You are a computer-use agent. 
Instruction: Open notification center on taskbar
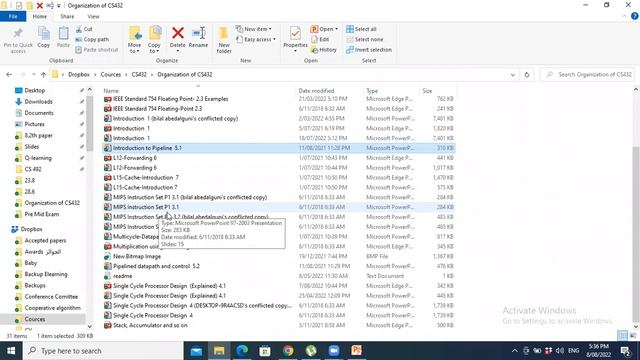[x=626, y=351]
